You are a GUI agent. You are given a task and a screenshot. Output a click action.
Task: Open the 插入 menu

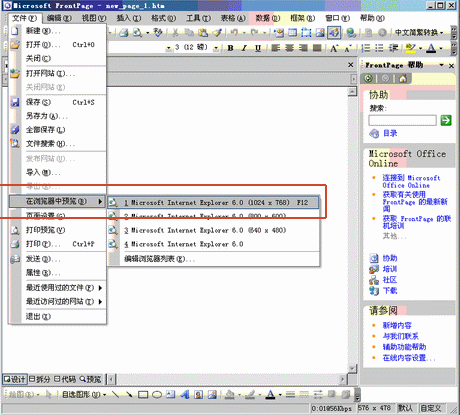pos(129,18)
